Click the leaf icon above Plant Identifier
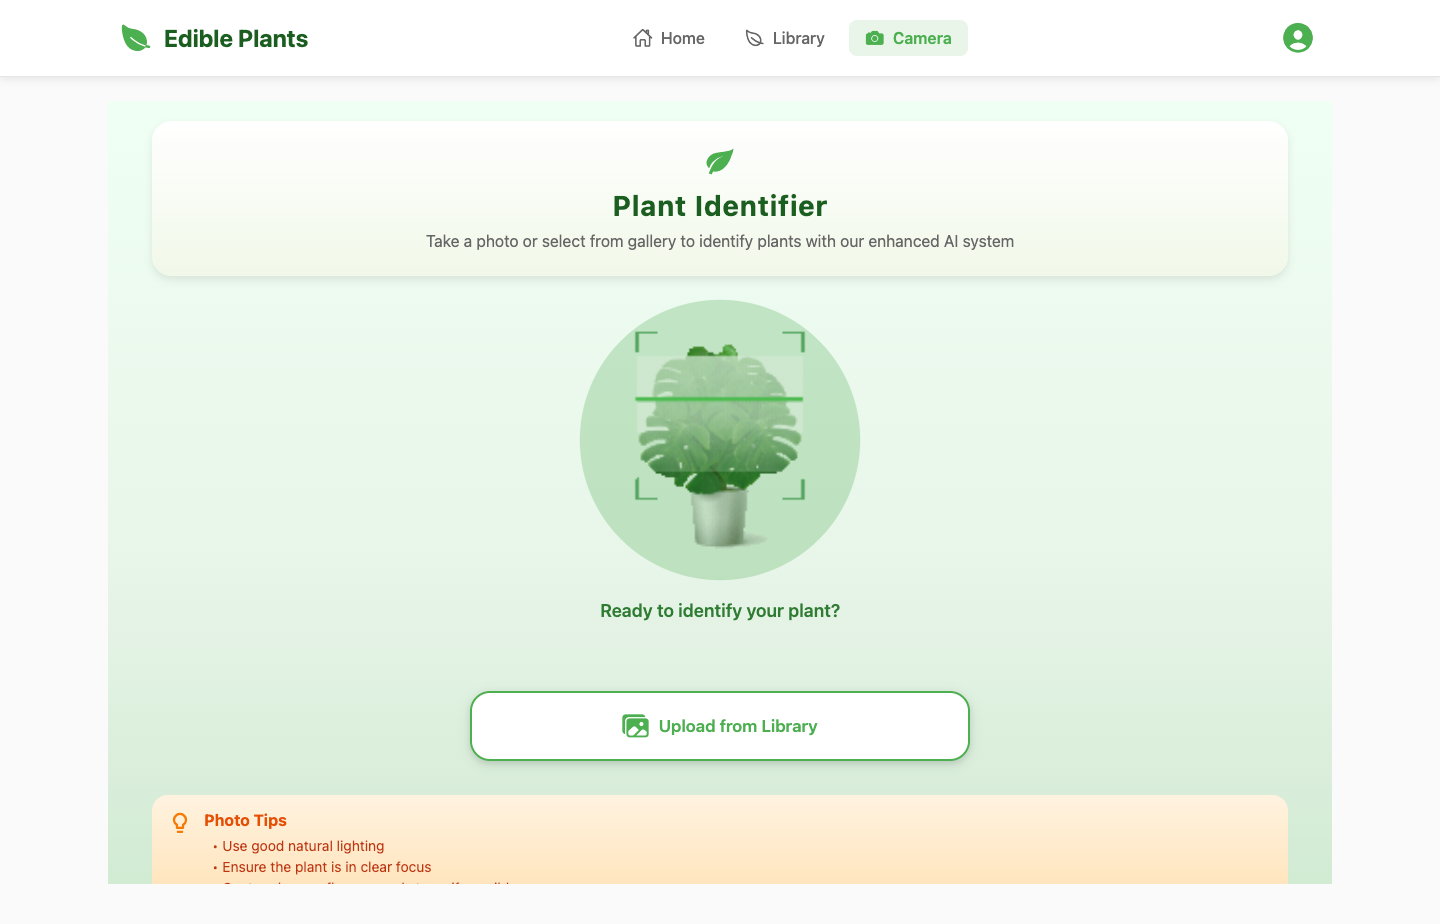This screenshot has width=1440, height=924. (x=719, y=161)
